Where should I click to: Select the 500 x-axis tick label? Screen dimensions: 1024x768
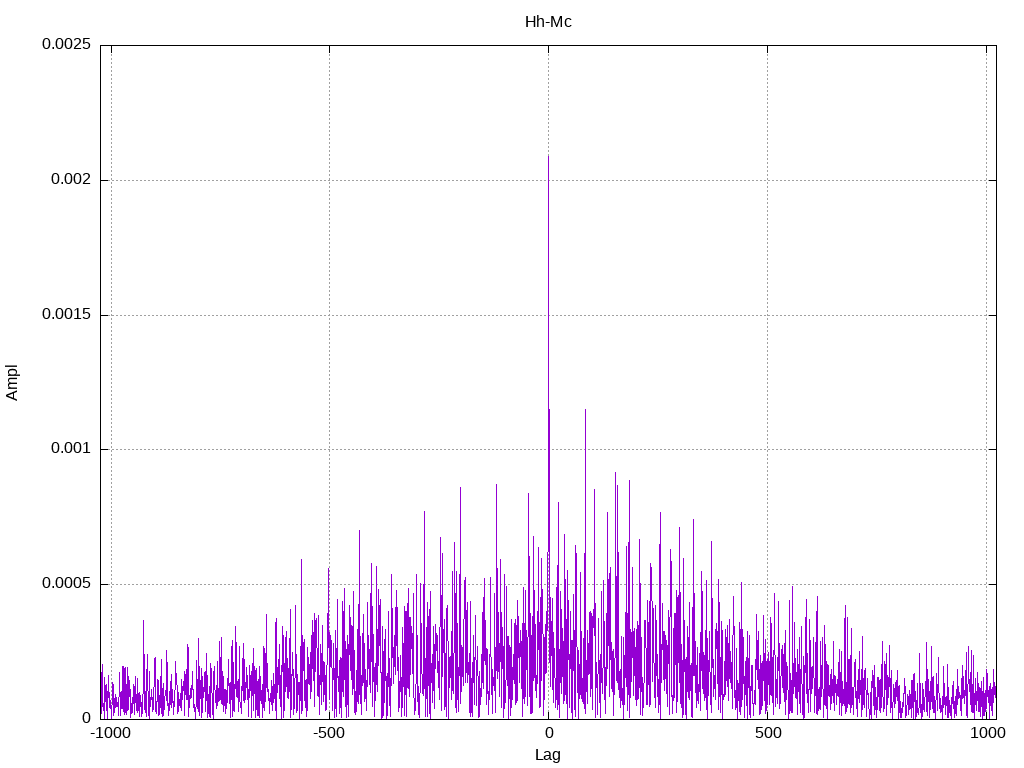click(x=767, y=733)
